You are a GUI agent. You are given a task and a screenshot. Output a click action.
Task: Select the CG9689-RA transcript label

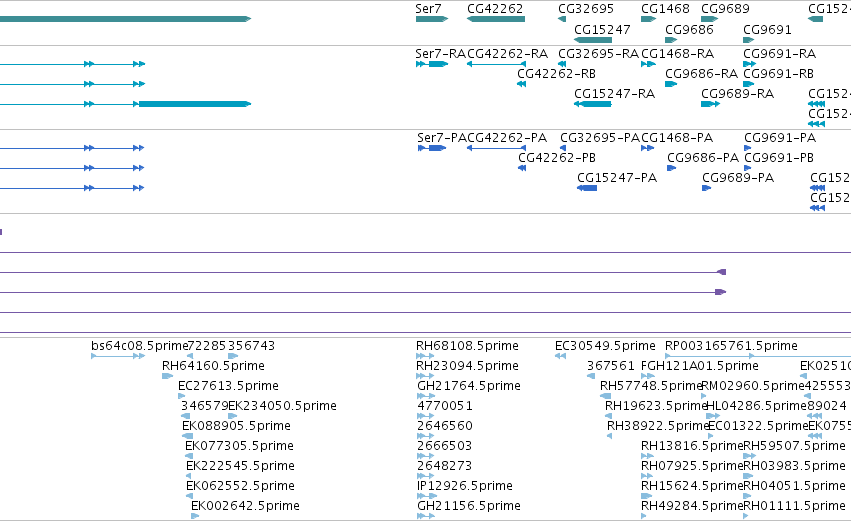tap(737, 94)
